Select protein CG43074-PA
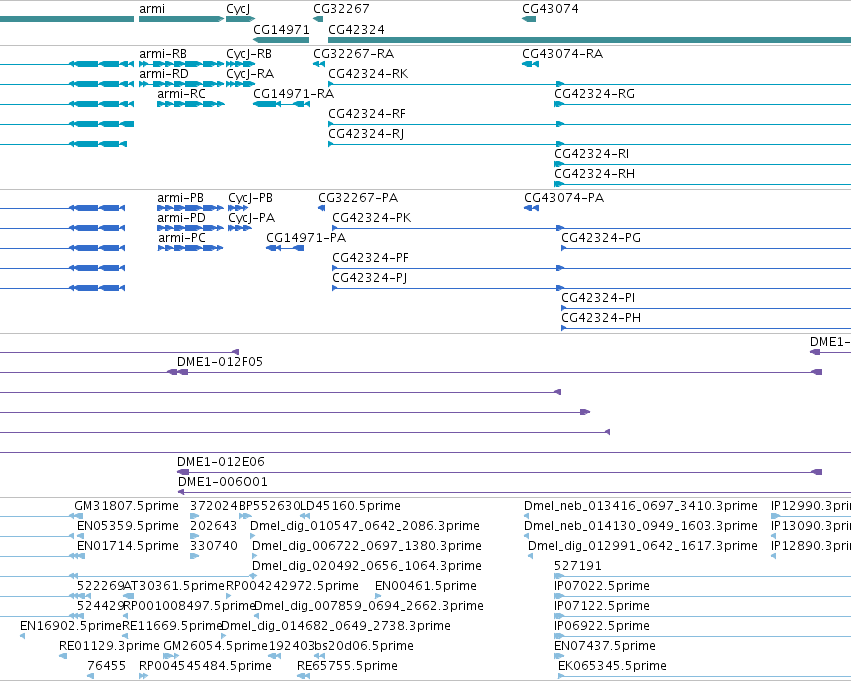The width and height of the screenshot is (851, 681). (x=564, y=198)
